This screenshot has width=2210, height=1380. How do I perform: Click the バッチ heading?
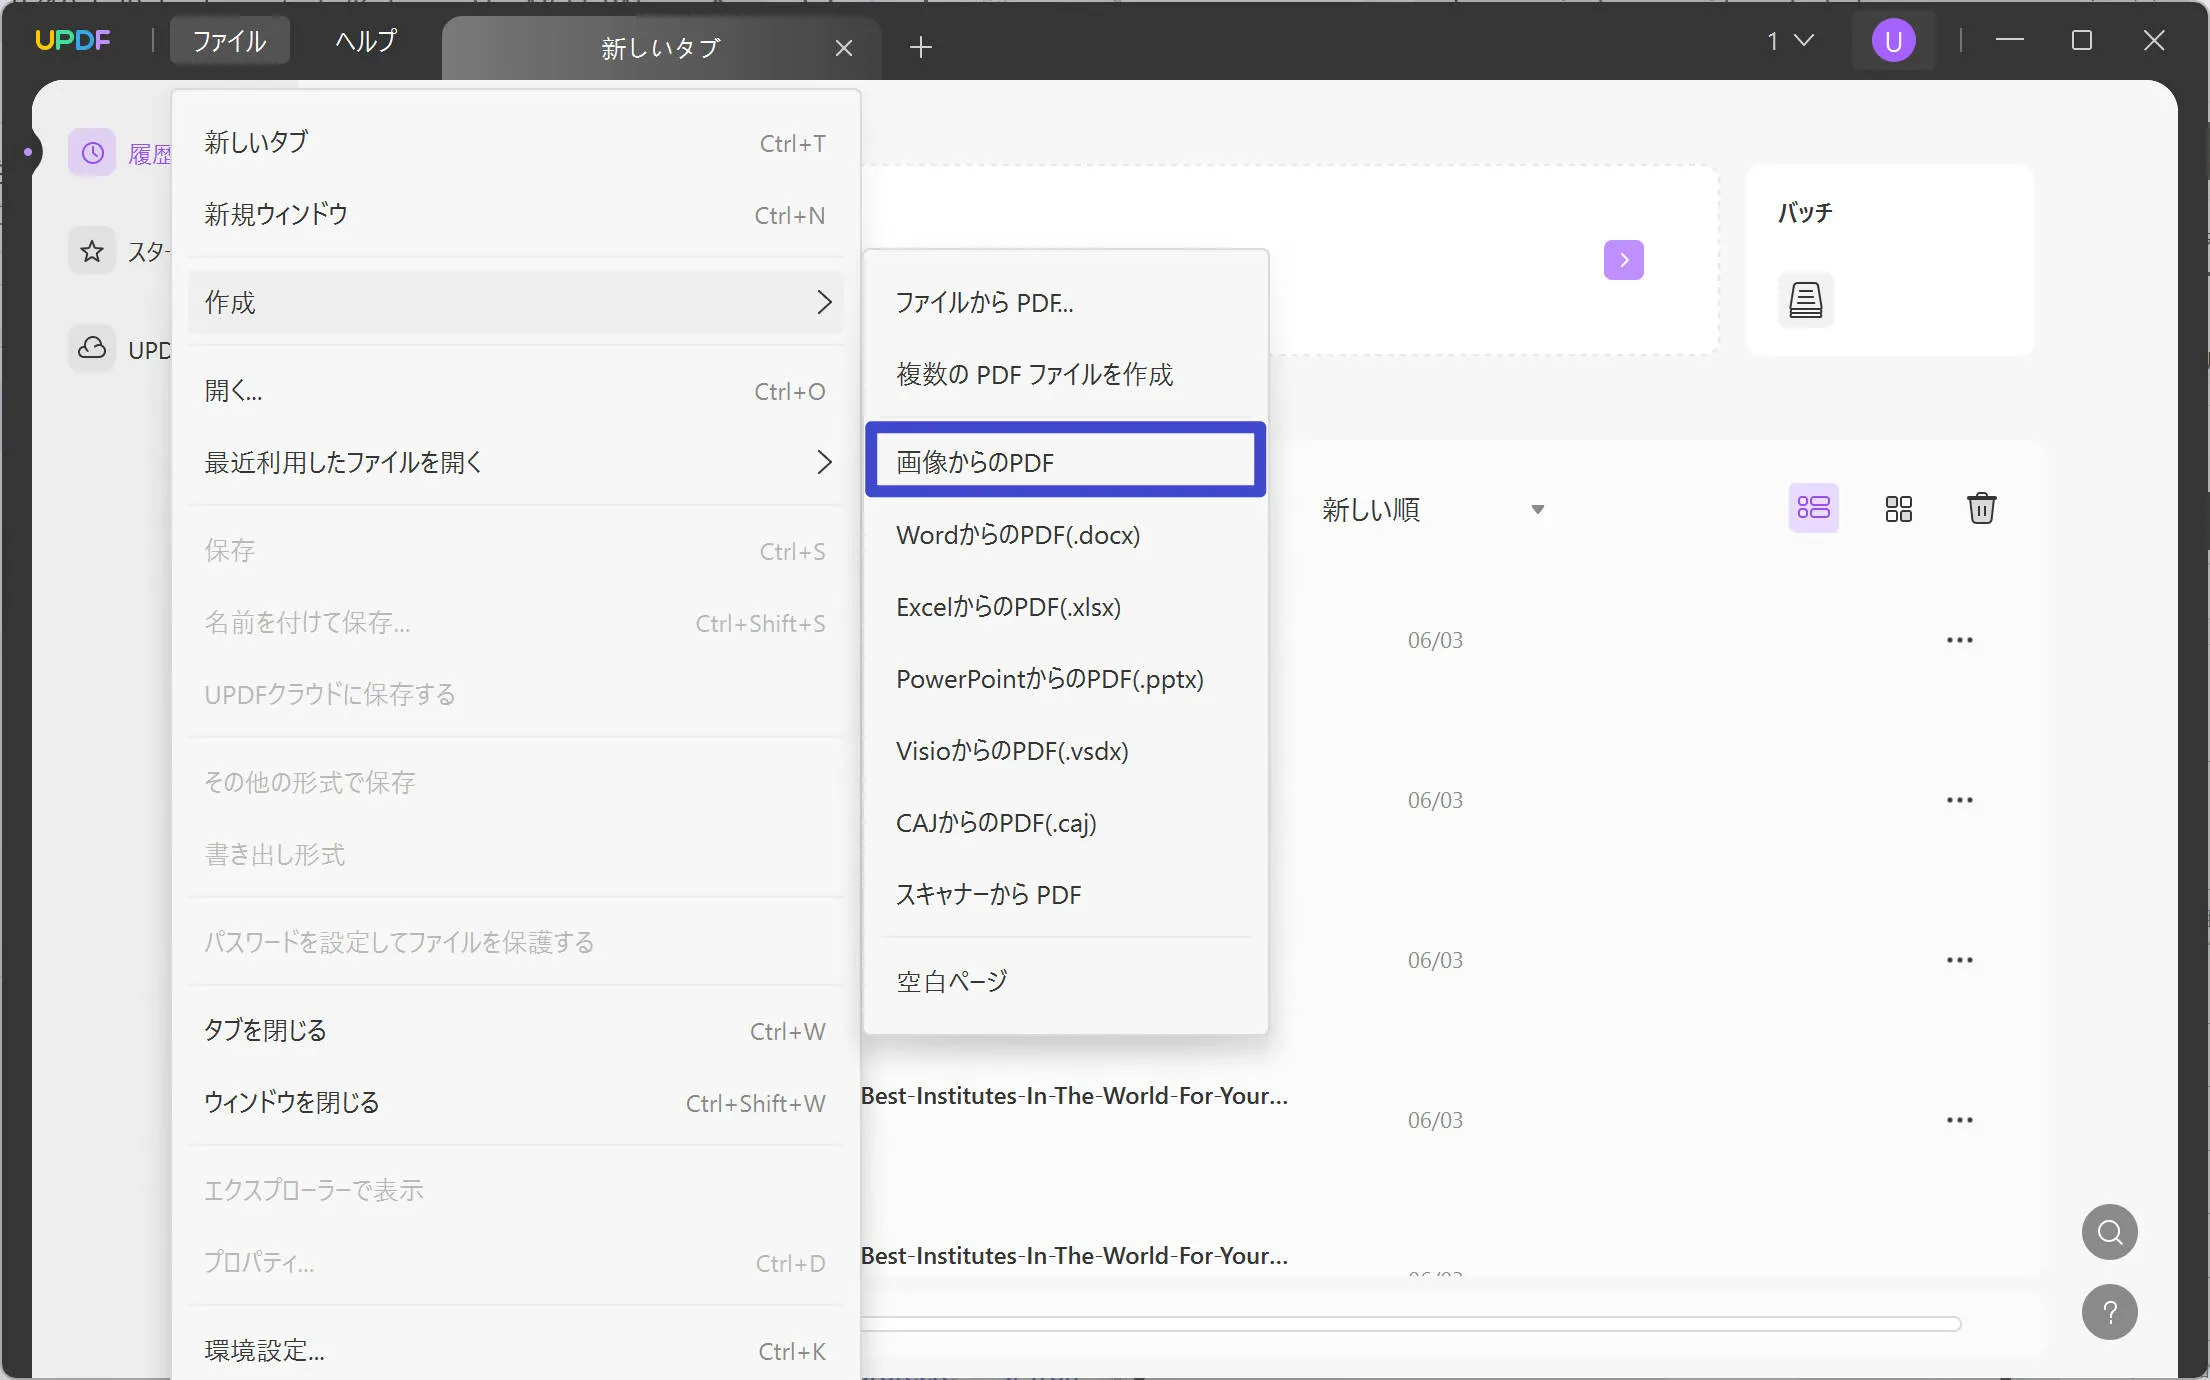tap(1805, 212)
